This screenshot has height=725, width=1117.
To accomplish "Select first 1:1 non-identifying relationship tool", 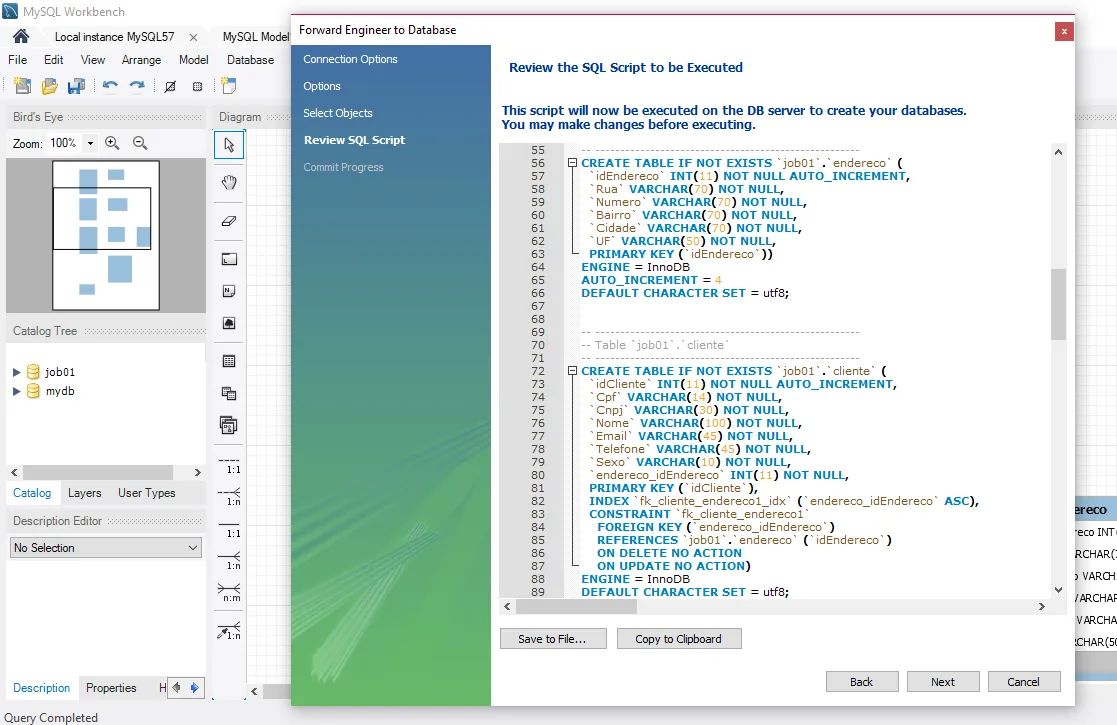I will point(229,465).
